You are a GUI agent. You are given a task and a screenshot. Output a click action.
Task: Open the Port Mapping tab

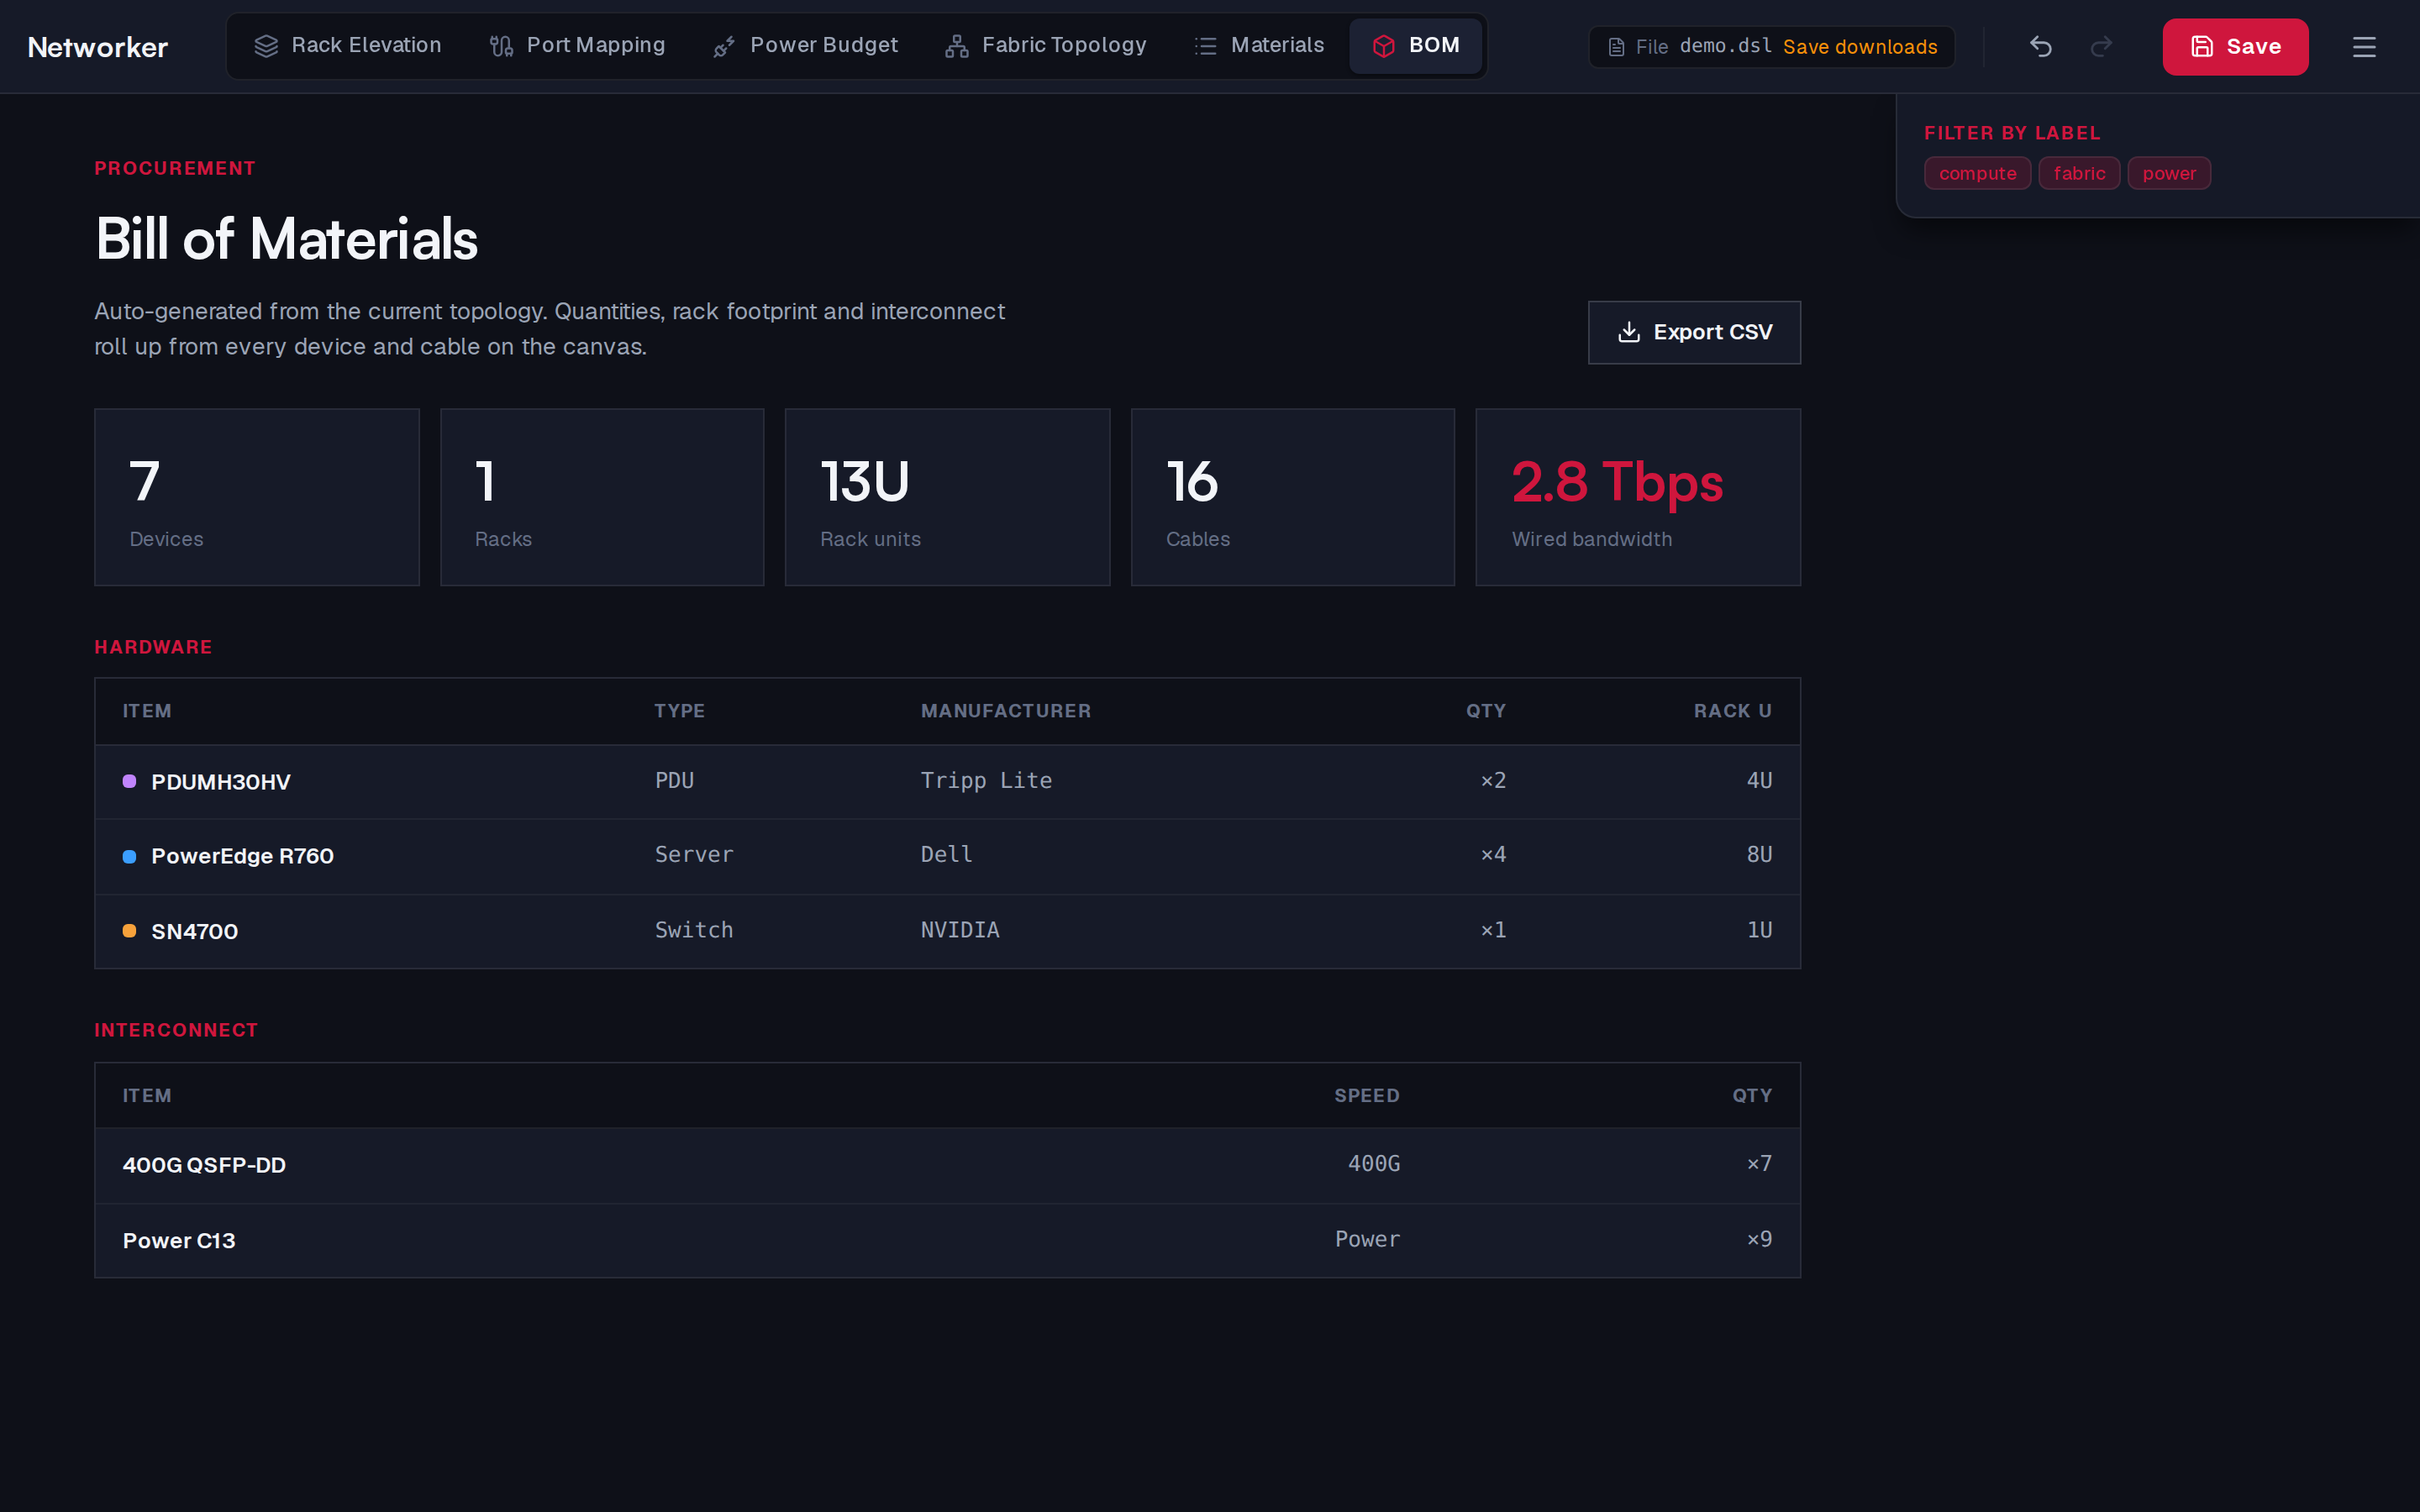577,46
